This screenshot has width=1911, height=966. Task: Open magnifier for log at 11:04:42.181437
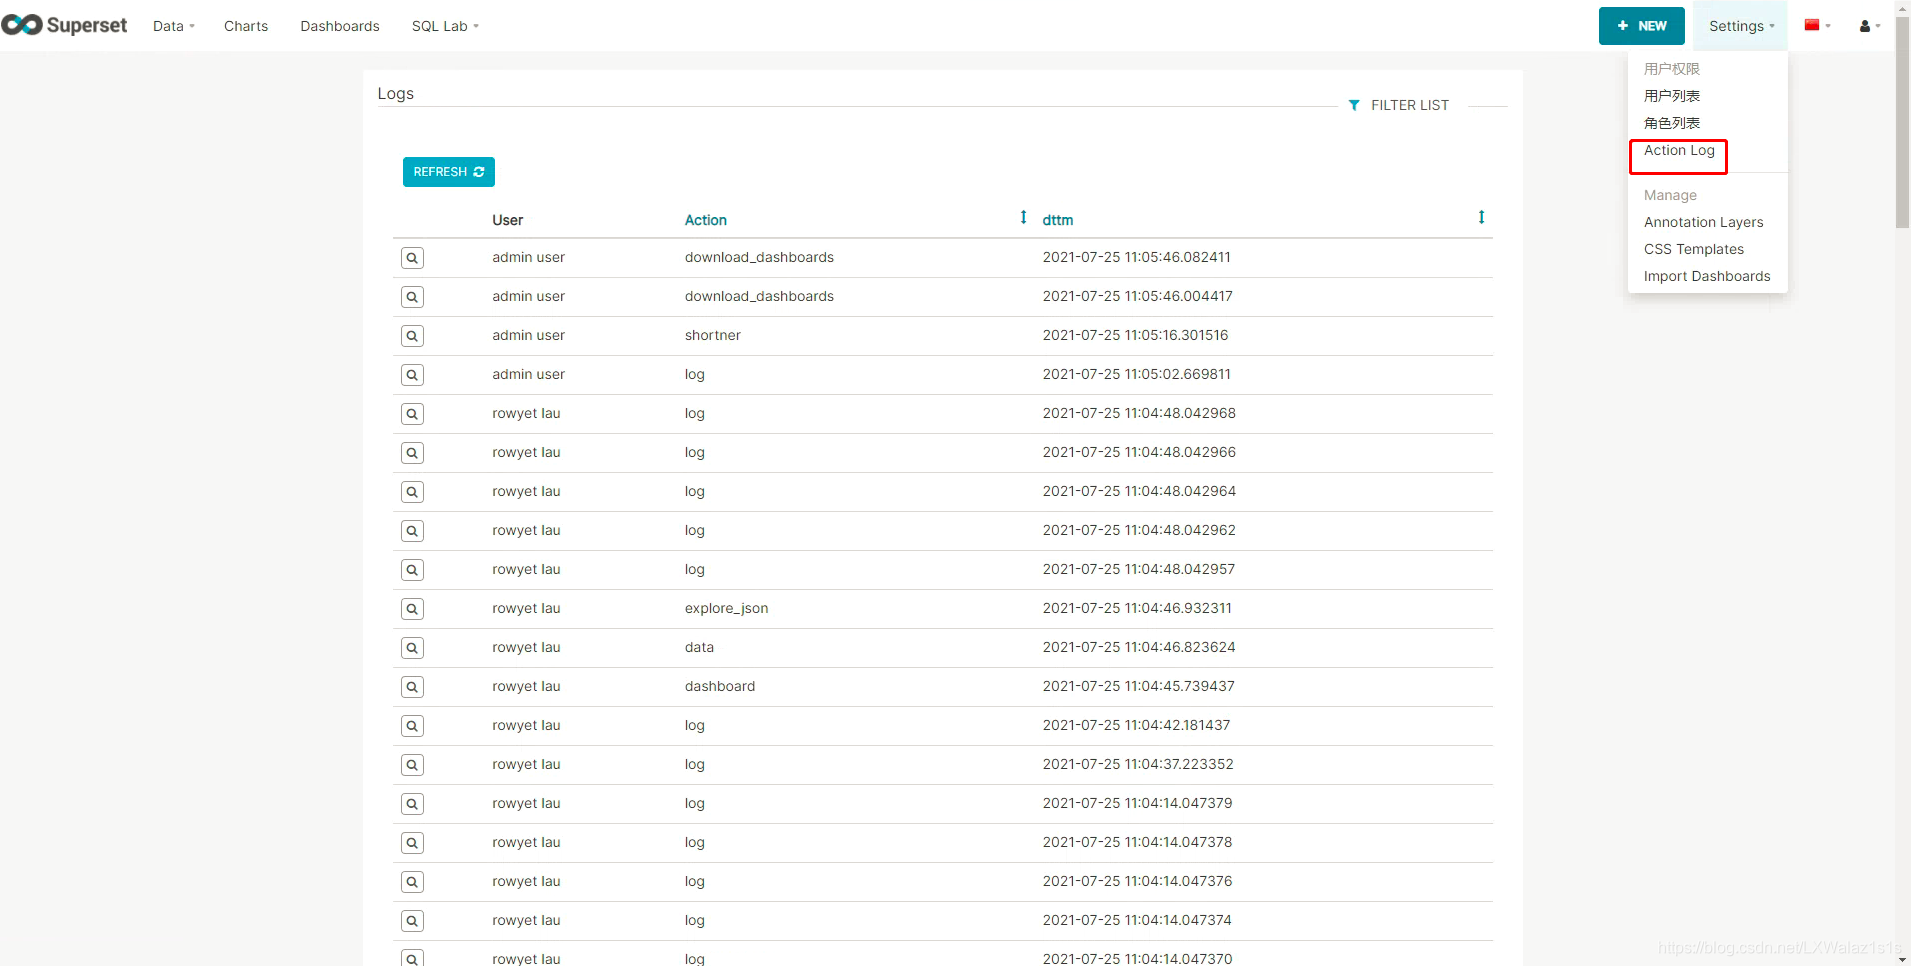pos(412,726)
